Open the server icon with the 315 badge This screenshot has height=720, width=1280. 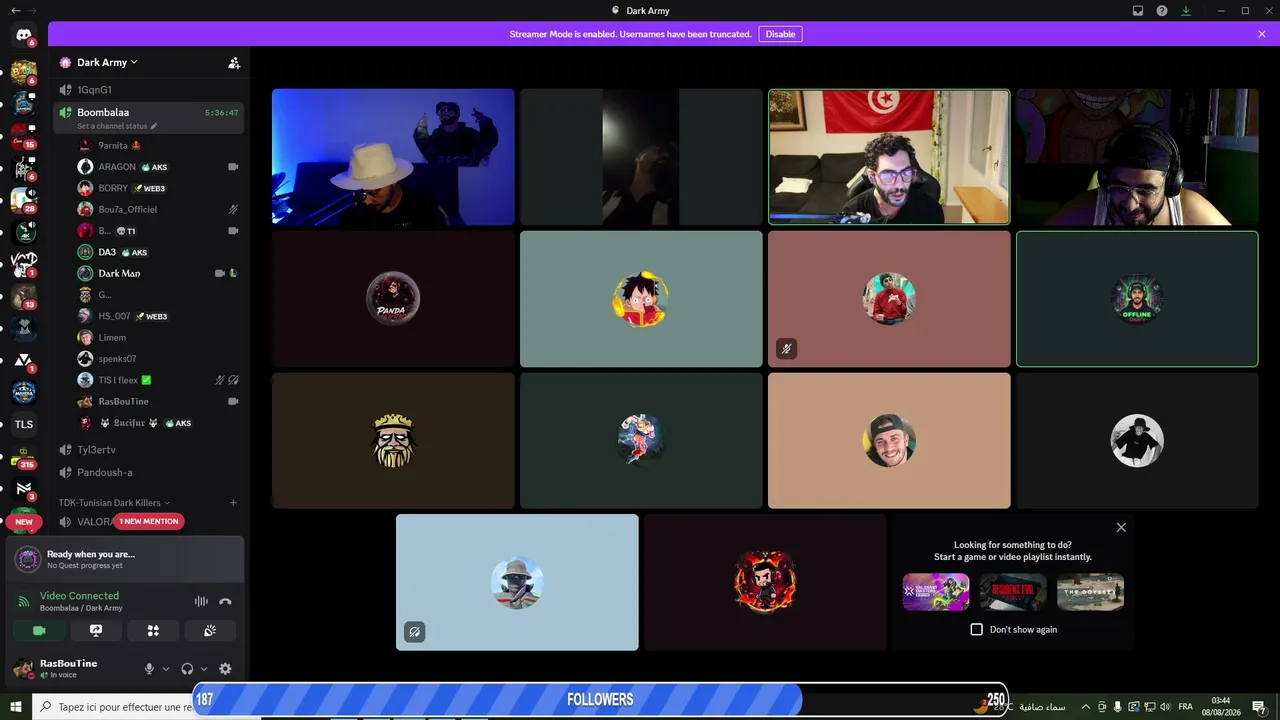click(x=24, y=457)
